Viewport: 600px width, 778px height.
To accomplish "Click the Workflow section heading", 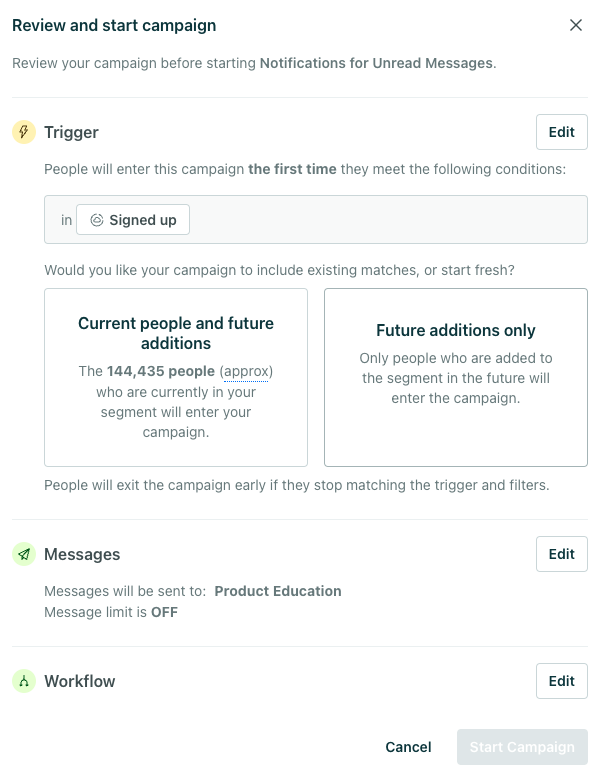I will coord(79,681).
